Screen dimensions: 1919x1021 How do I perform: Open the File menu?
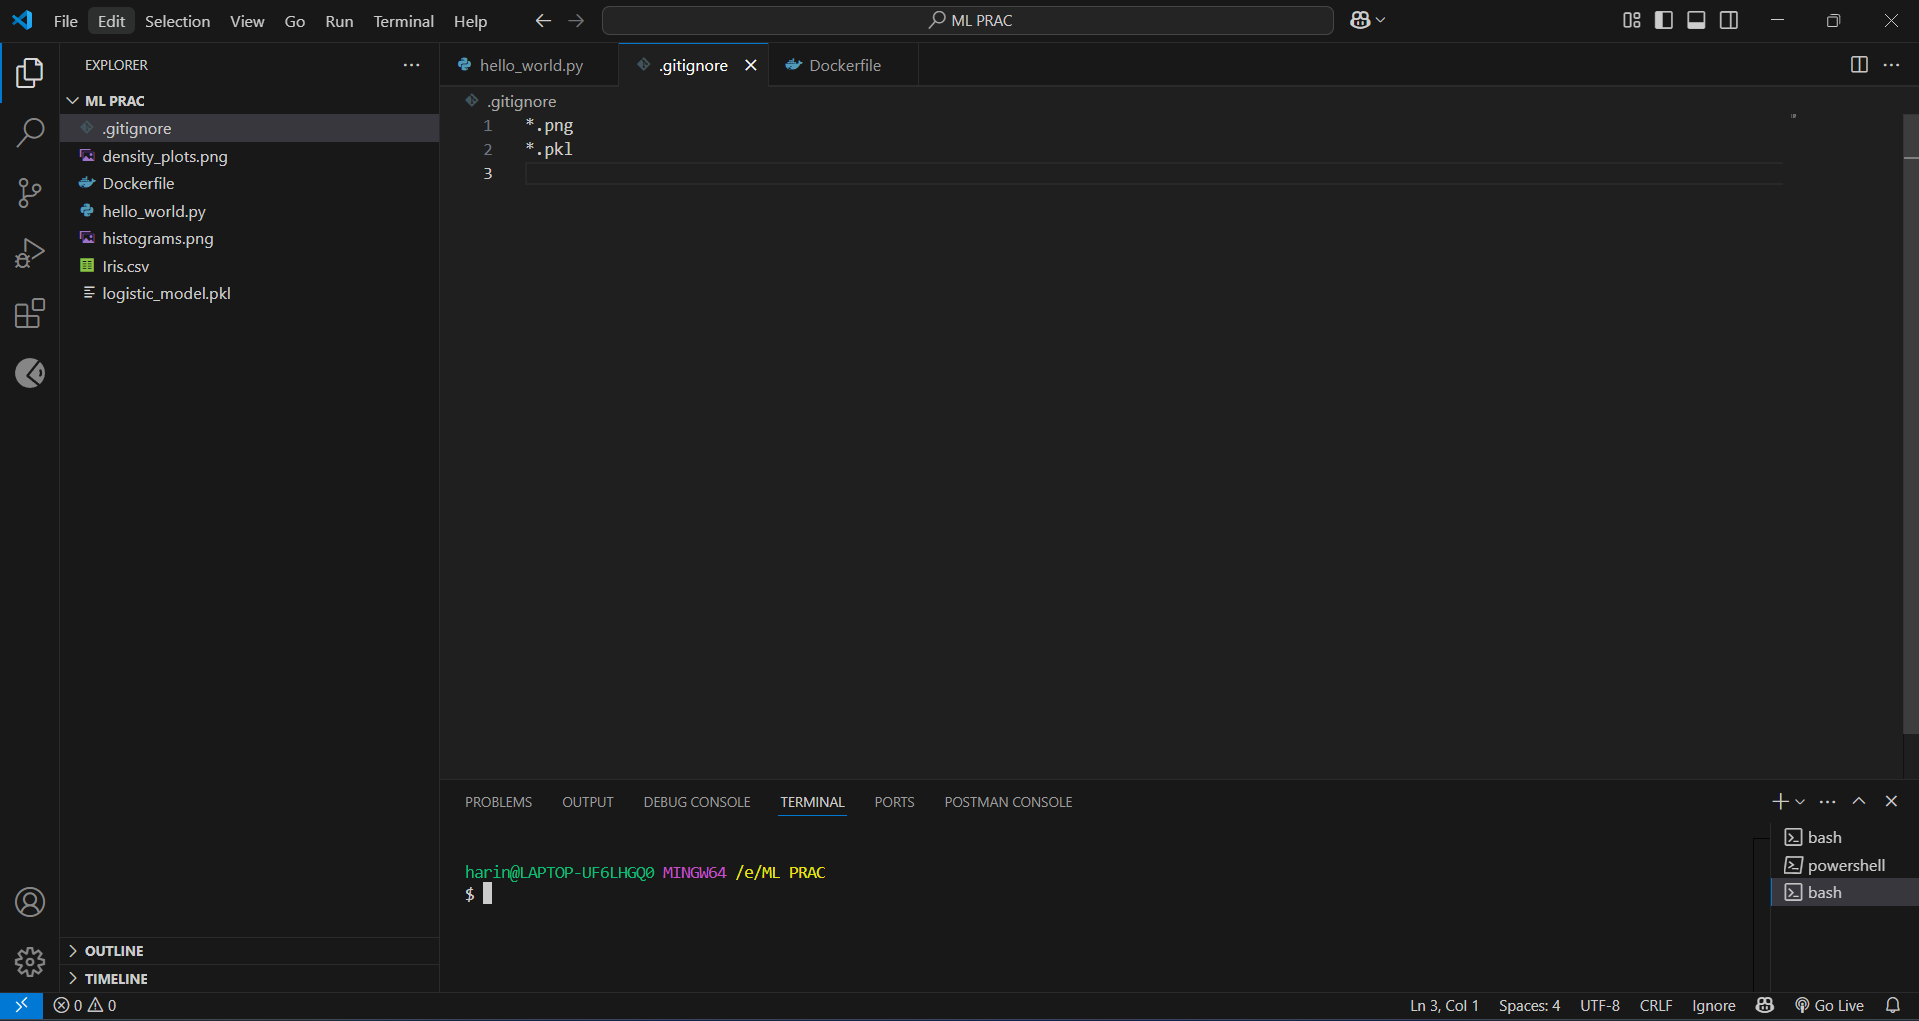click(66, 21)
